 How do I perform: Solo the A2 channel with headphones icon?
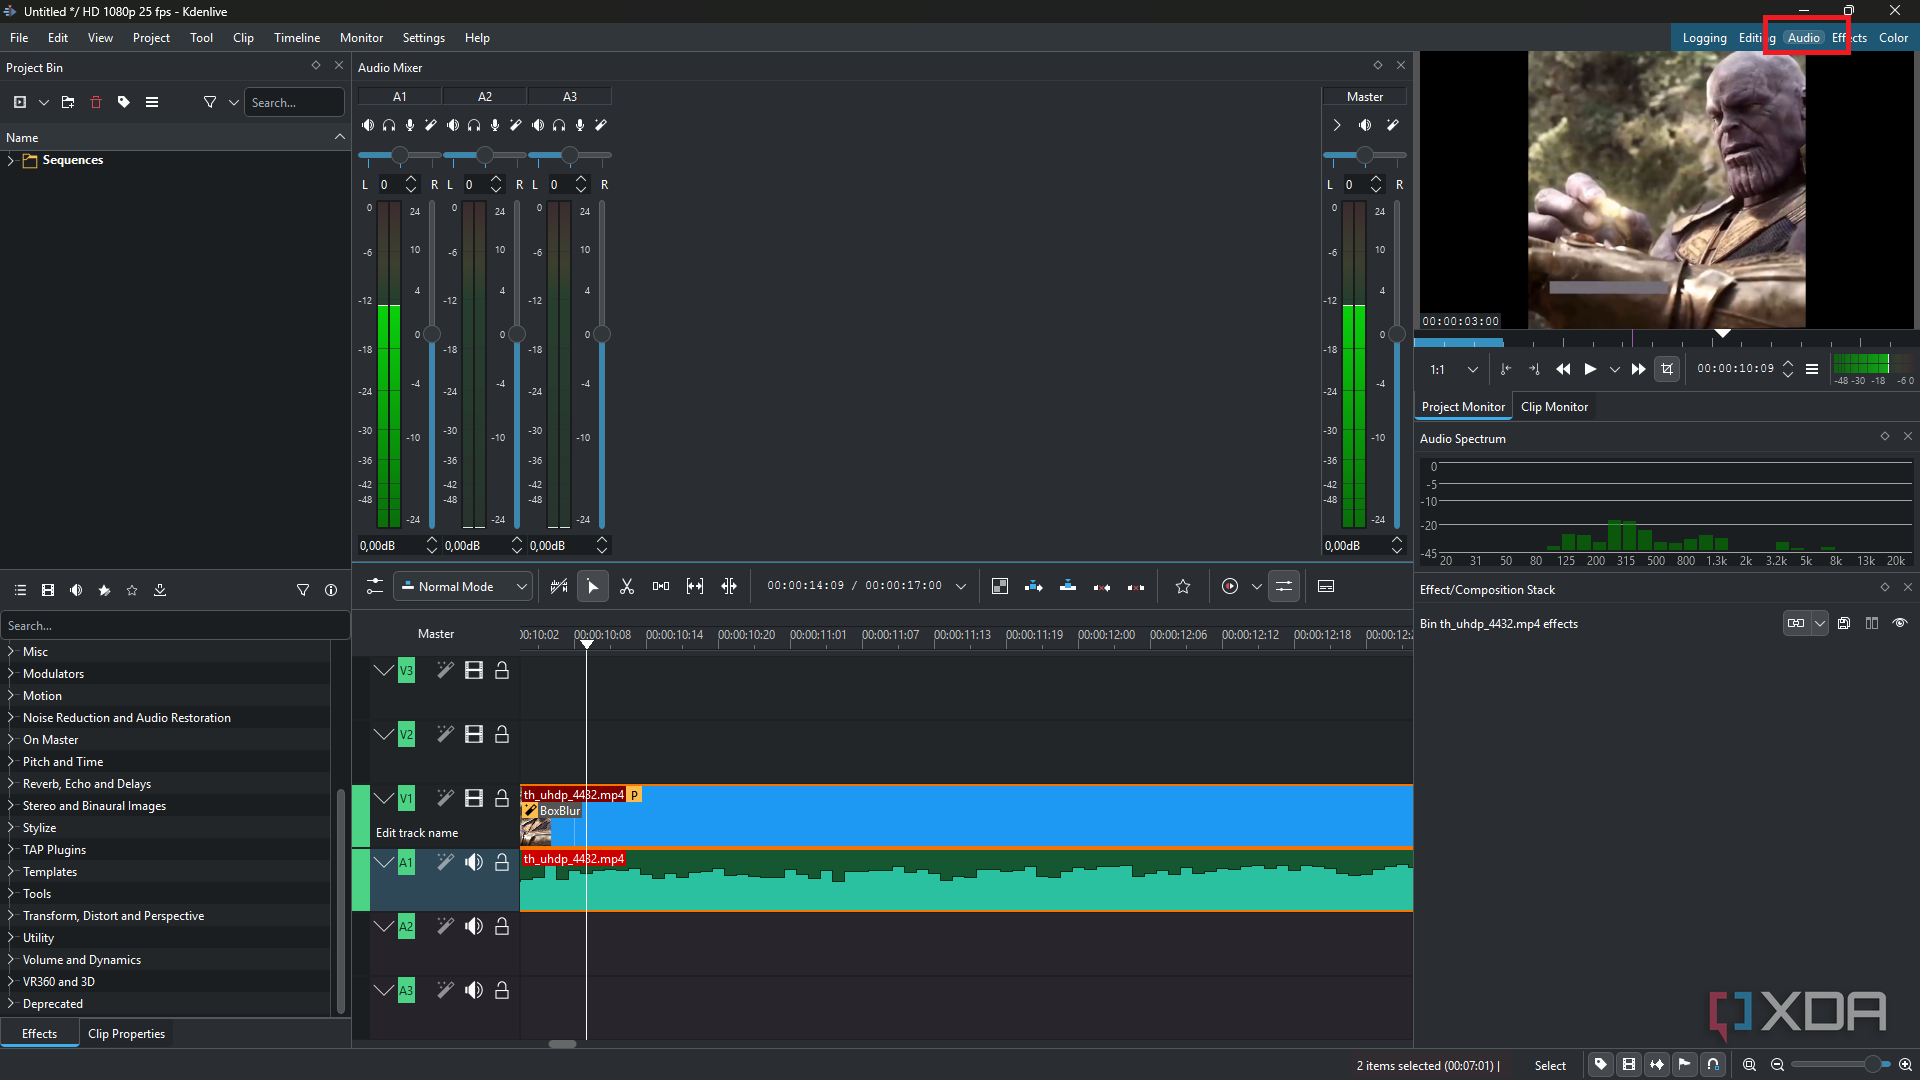pyautogui.click(x=474, y=125)
